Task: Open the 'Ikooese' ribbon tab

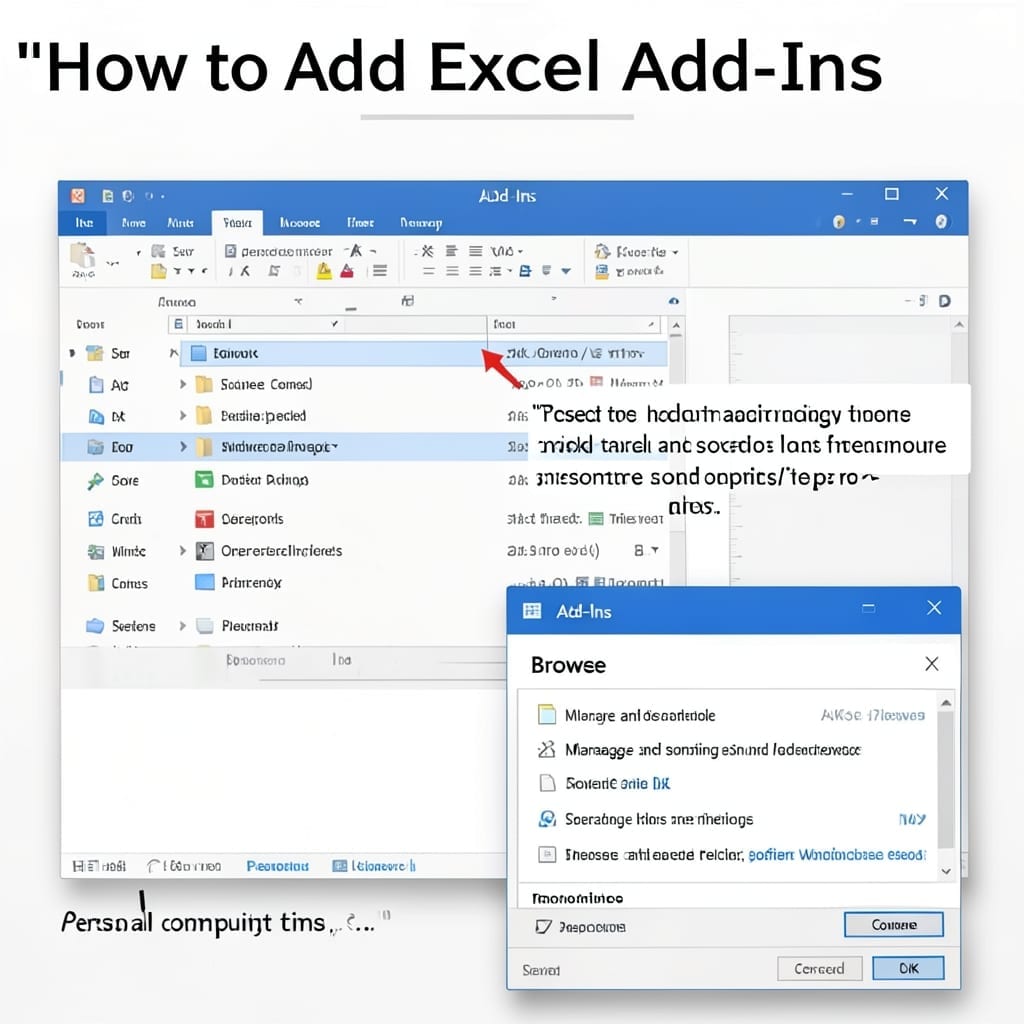Action: 300,223
